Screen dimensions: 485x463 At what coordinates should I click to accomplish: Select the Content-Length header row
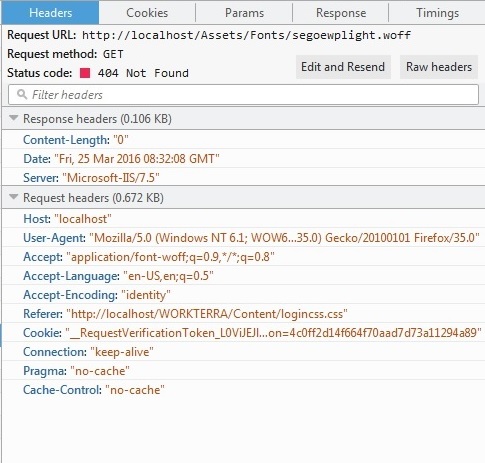point(243,140)
